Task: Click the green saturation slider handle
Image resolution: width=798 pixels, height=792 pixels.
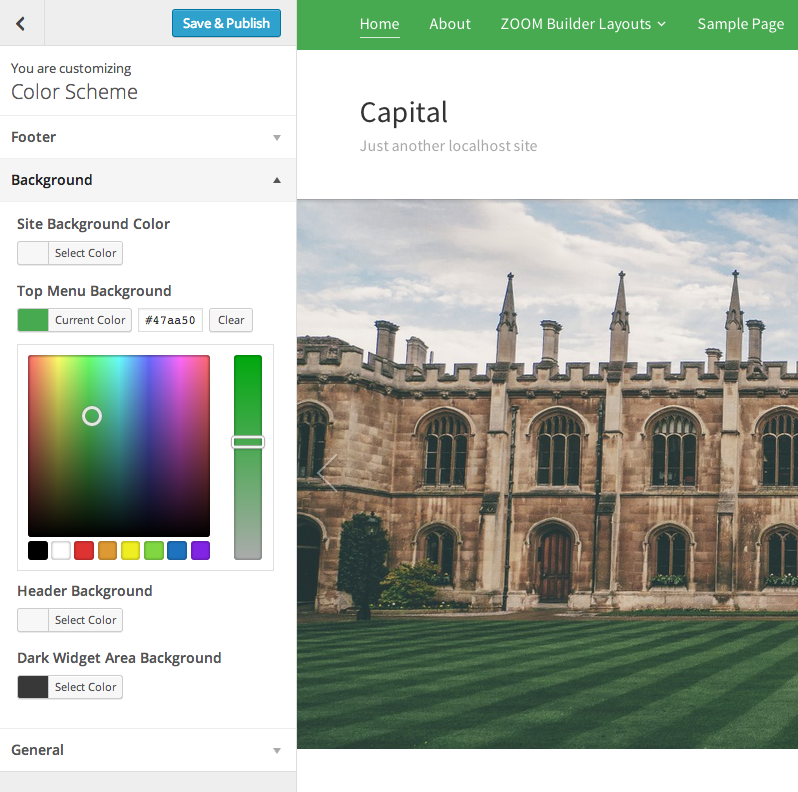Action: click(x=248, y=442)
